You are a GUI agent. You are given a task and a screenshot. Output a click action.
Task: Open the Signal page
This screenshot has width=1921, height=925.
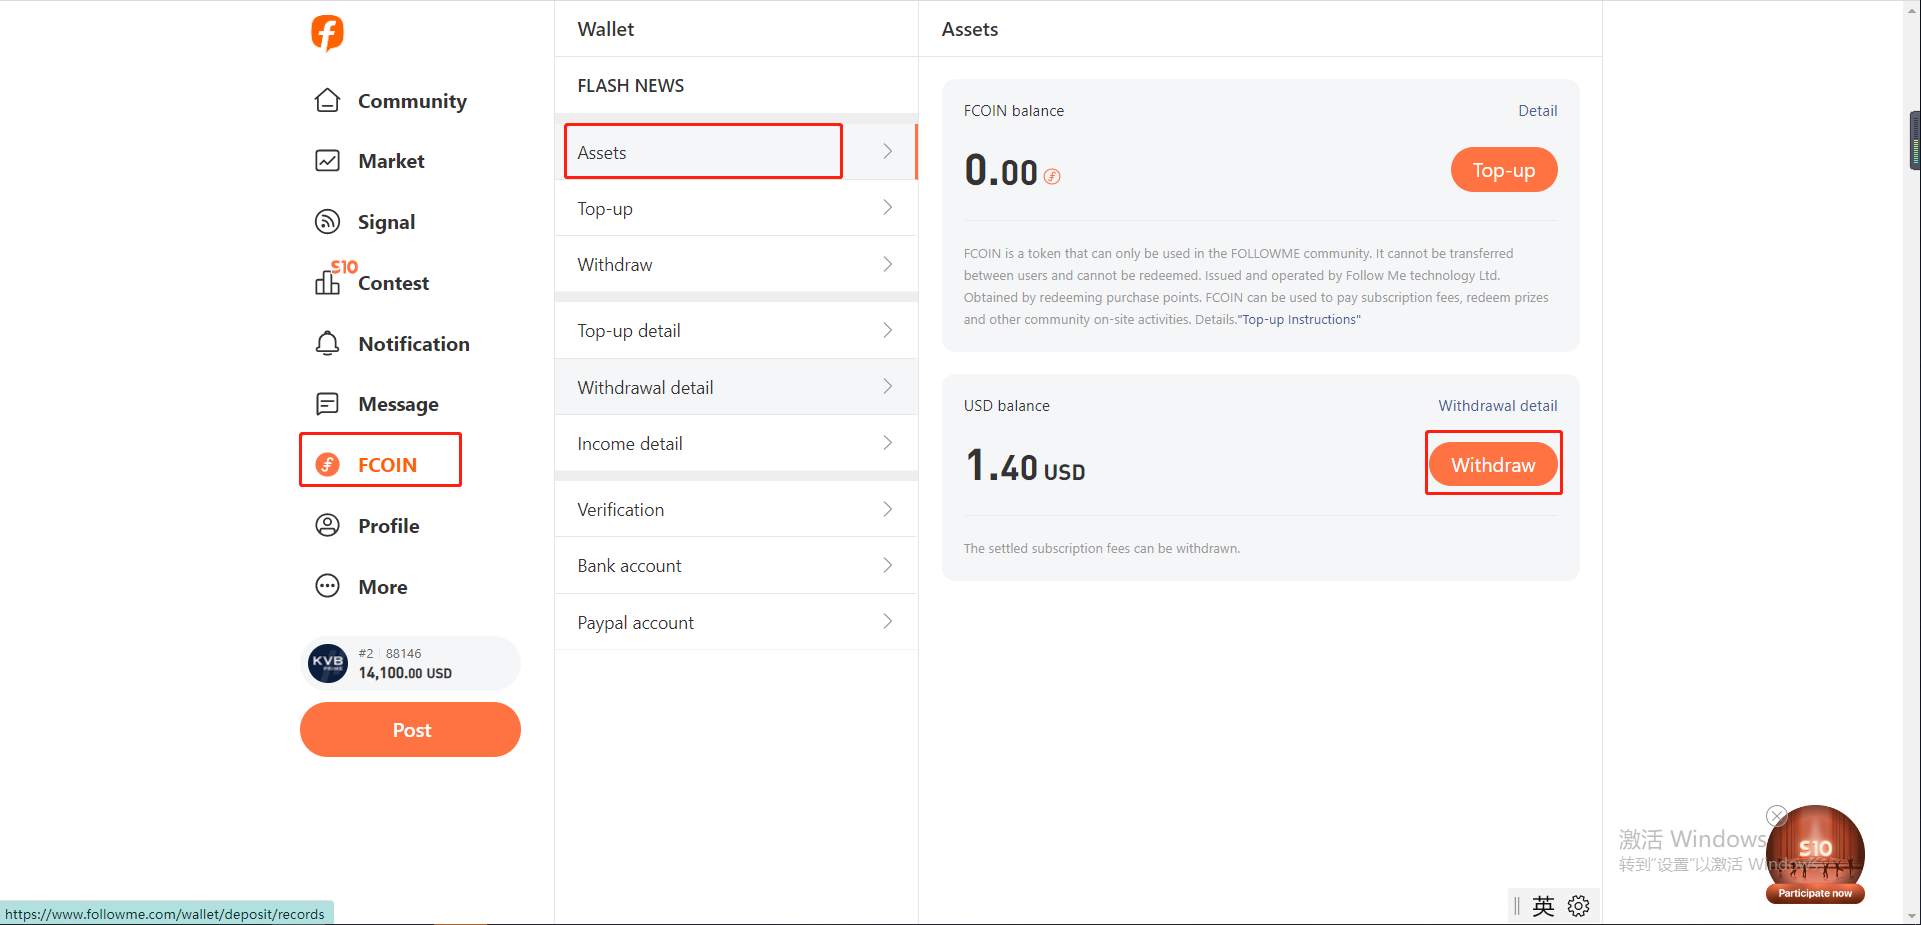coord(386,222)
